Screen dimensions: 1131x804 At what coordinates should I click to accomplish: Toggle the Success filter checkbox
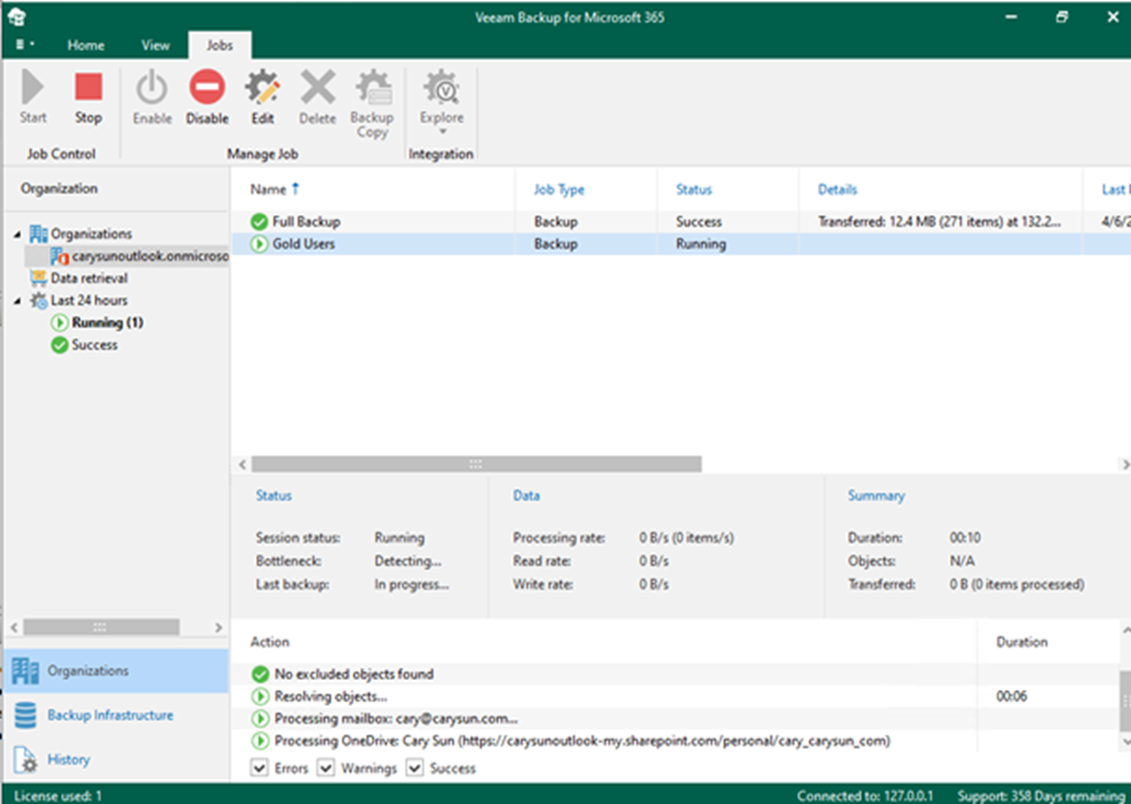(x=415, y=767)
